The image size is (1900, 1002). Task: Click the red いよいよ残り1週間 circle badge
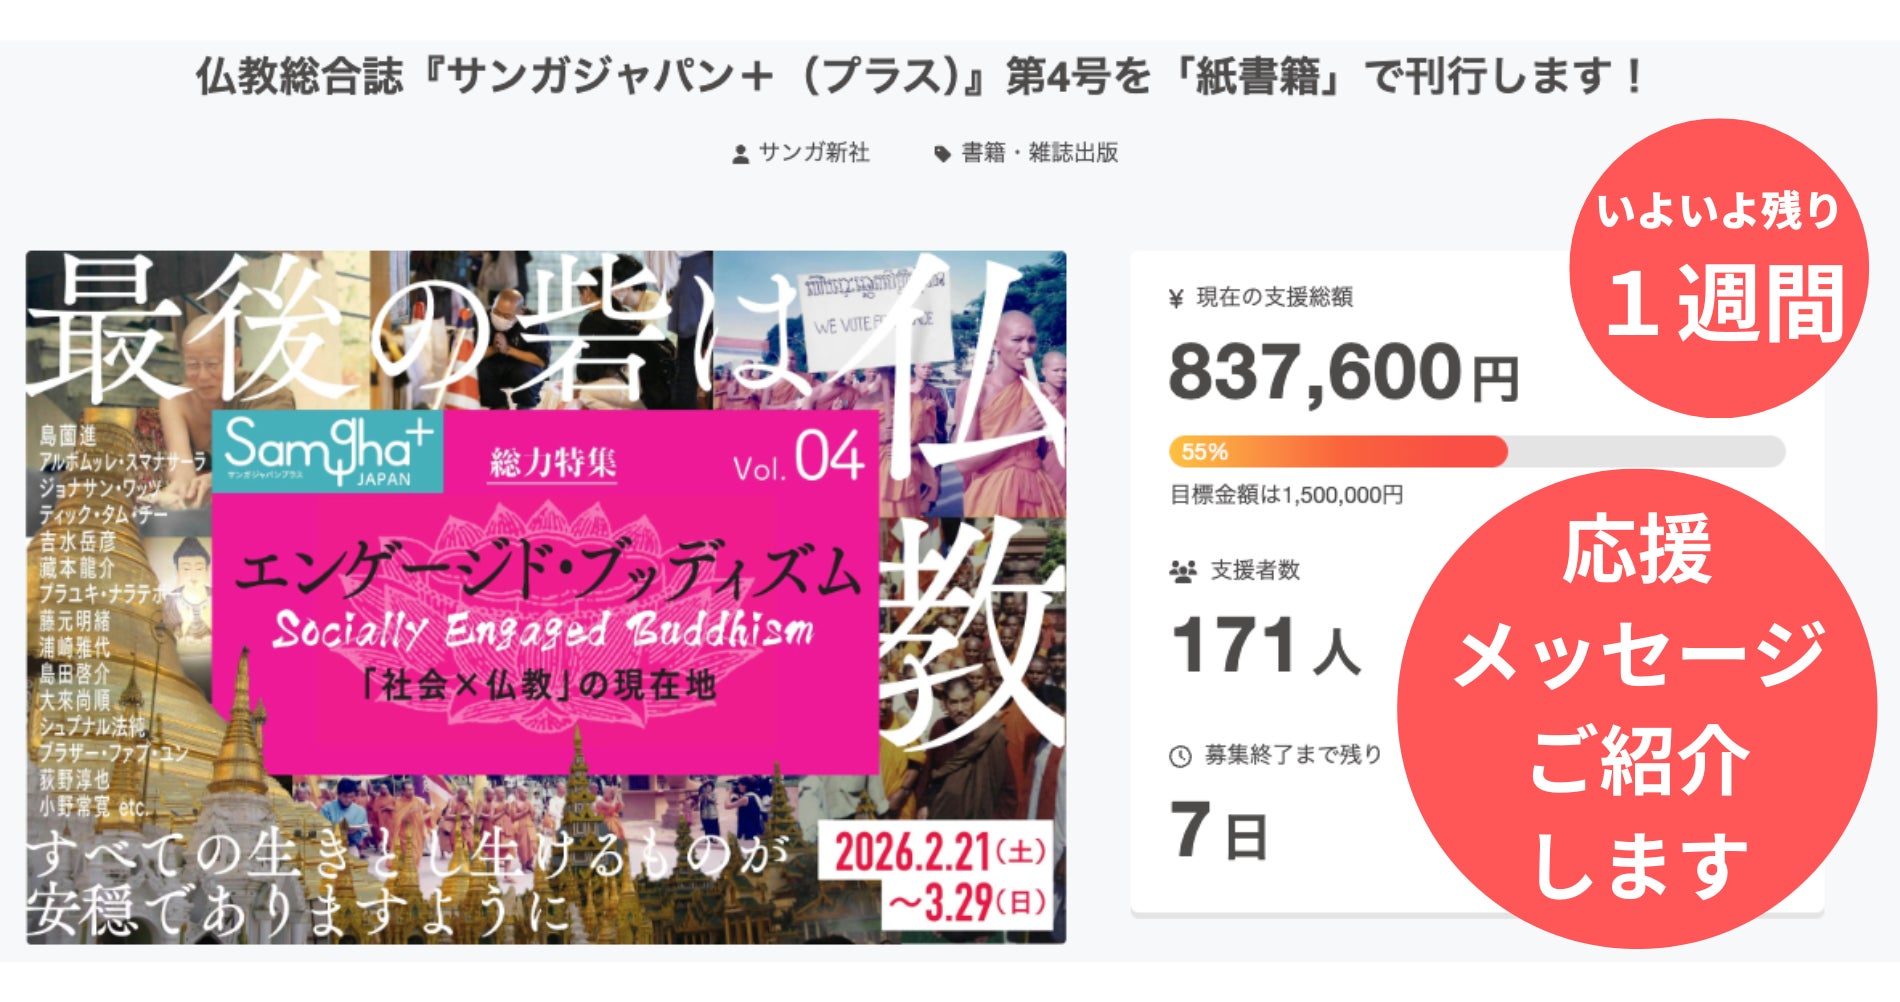1718,268
